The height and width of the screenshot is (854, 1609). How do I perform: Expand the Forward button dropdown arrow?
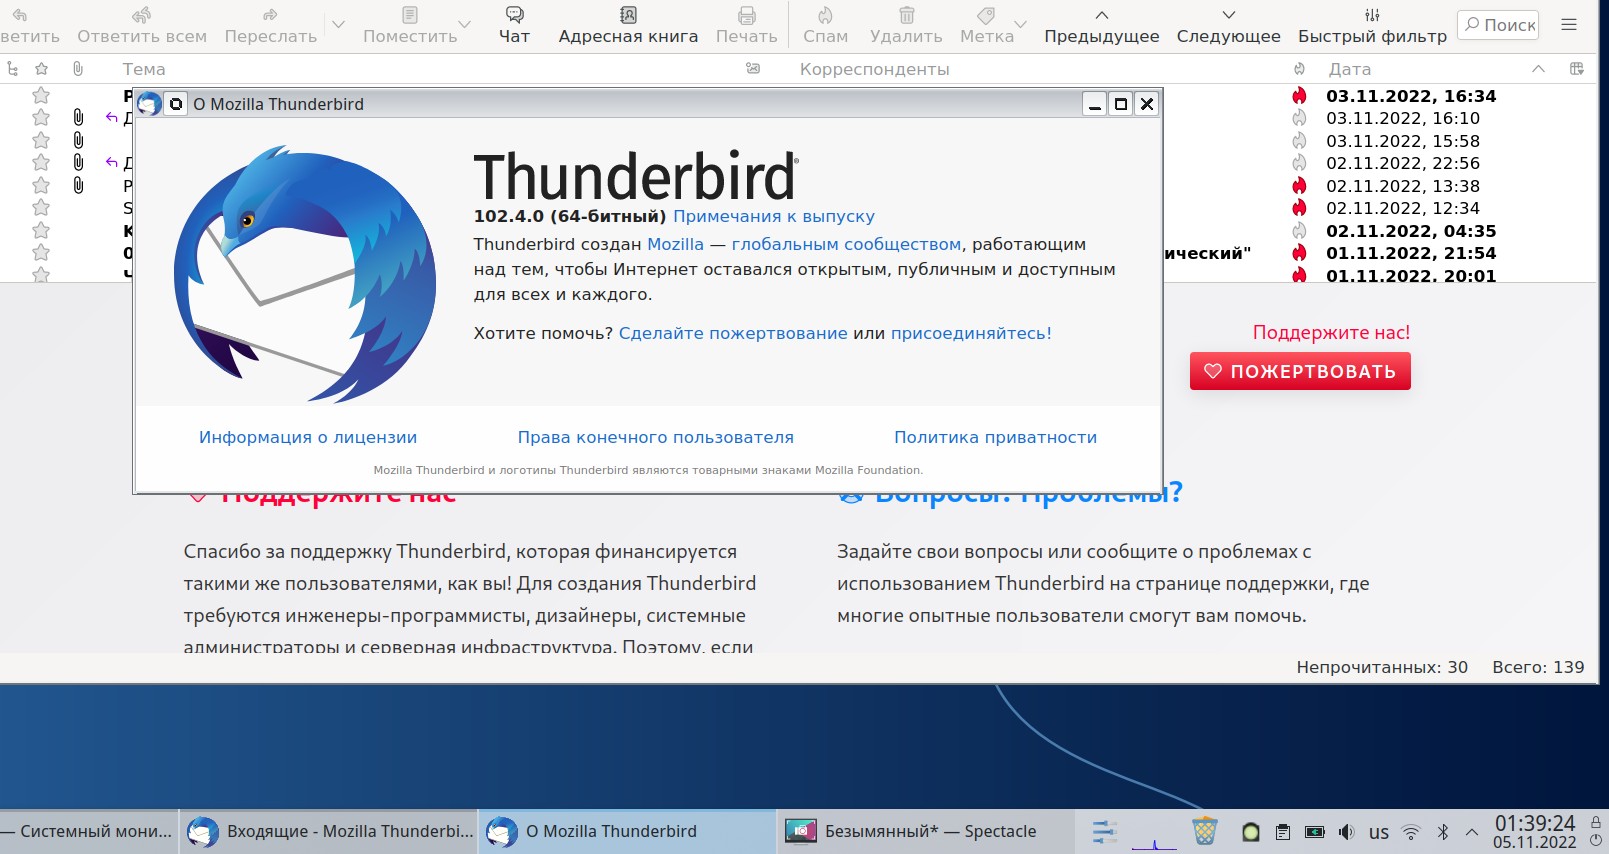(338, 25)
